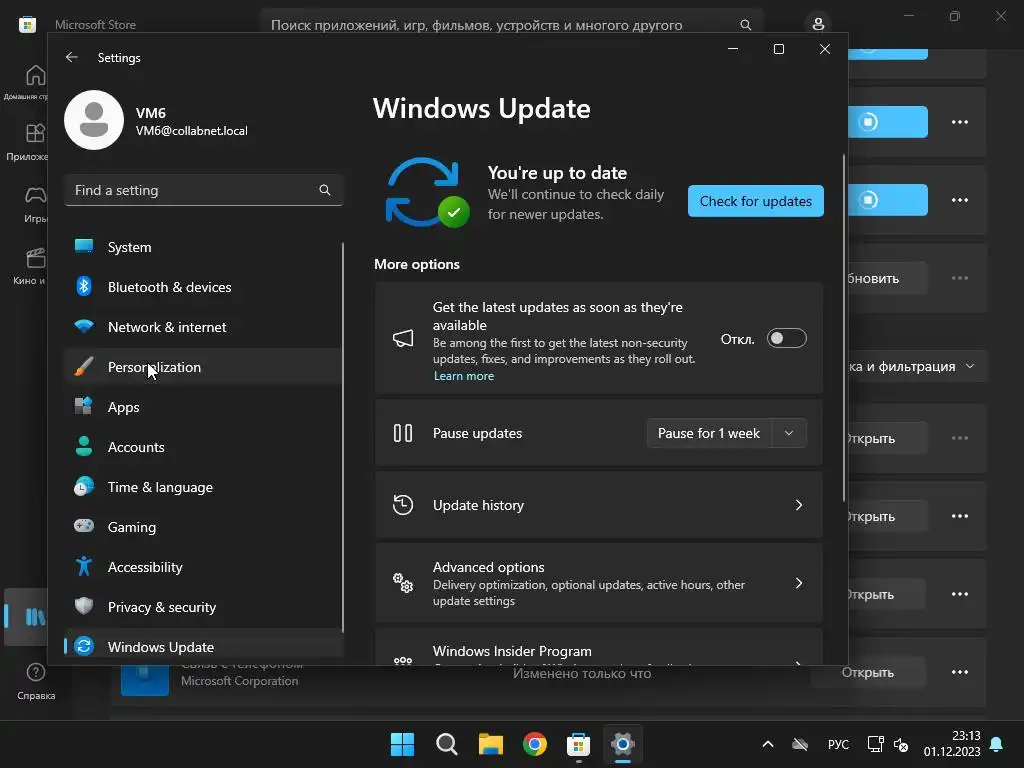Open notification bell in taskbar
This screenshot has width=1024, height=768.
pos(997,744)
